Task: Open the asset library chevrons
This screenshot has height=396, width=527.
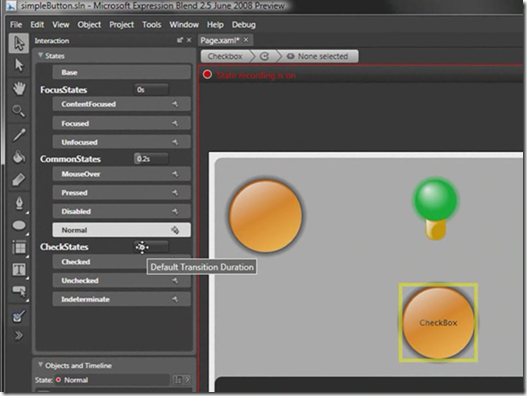Action: [x=19, y=335]
